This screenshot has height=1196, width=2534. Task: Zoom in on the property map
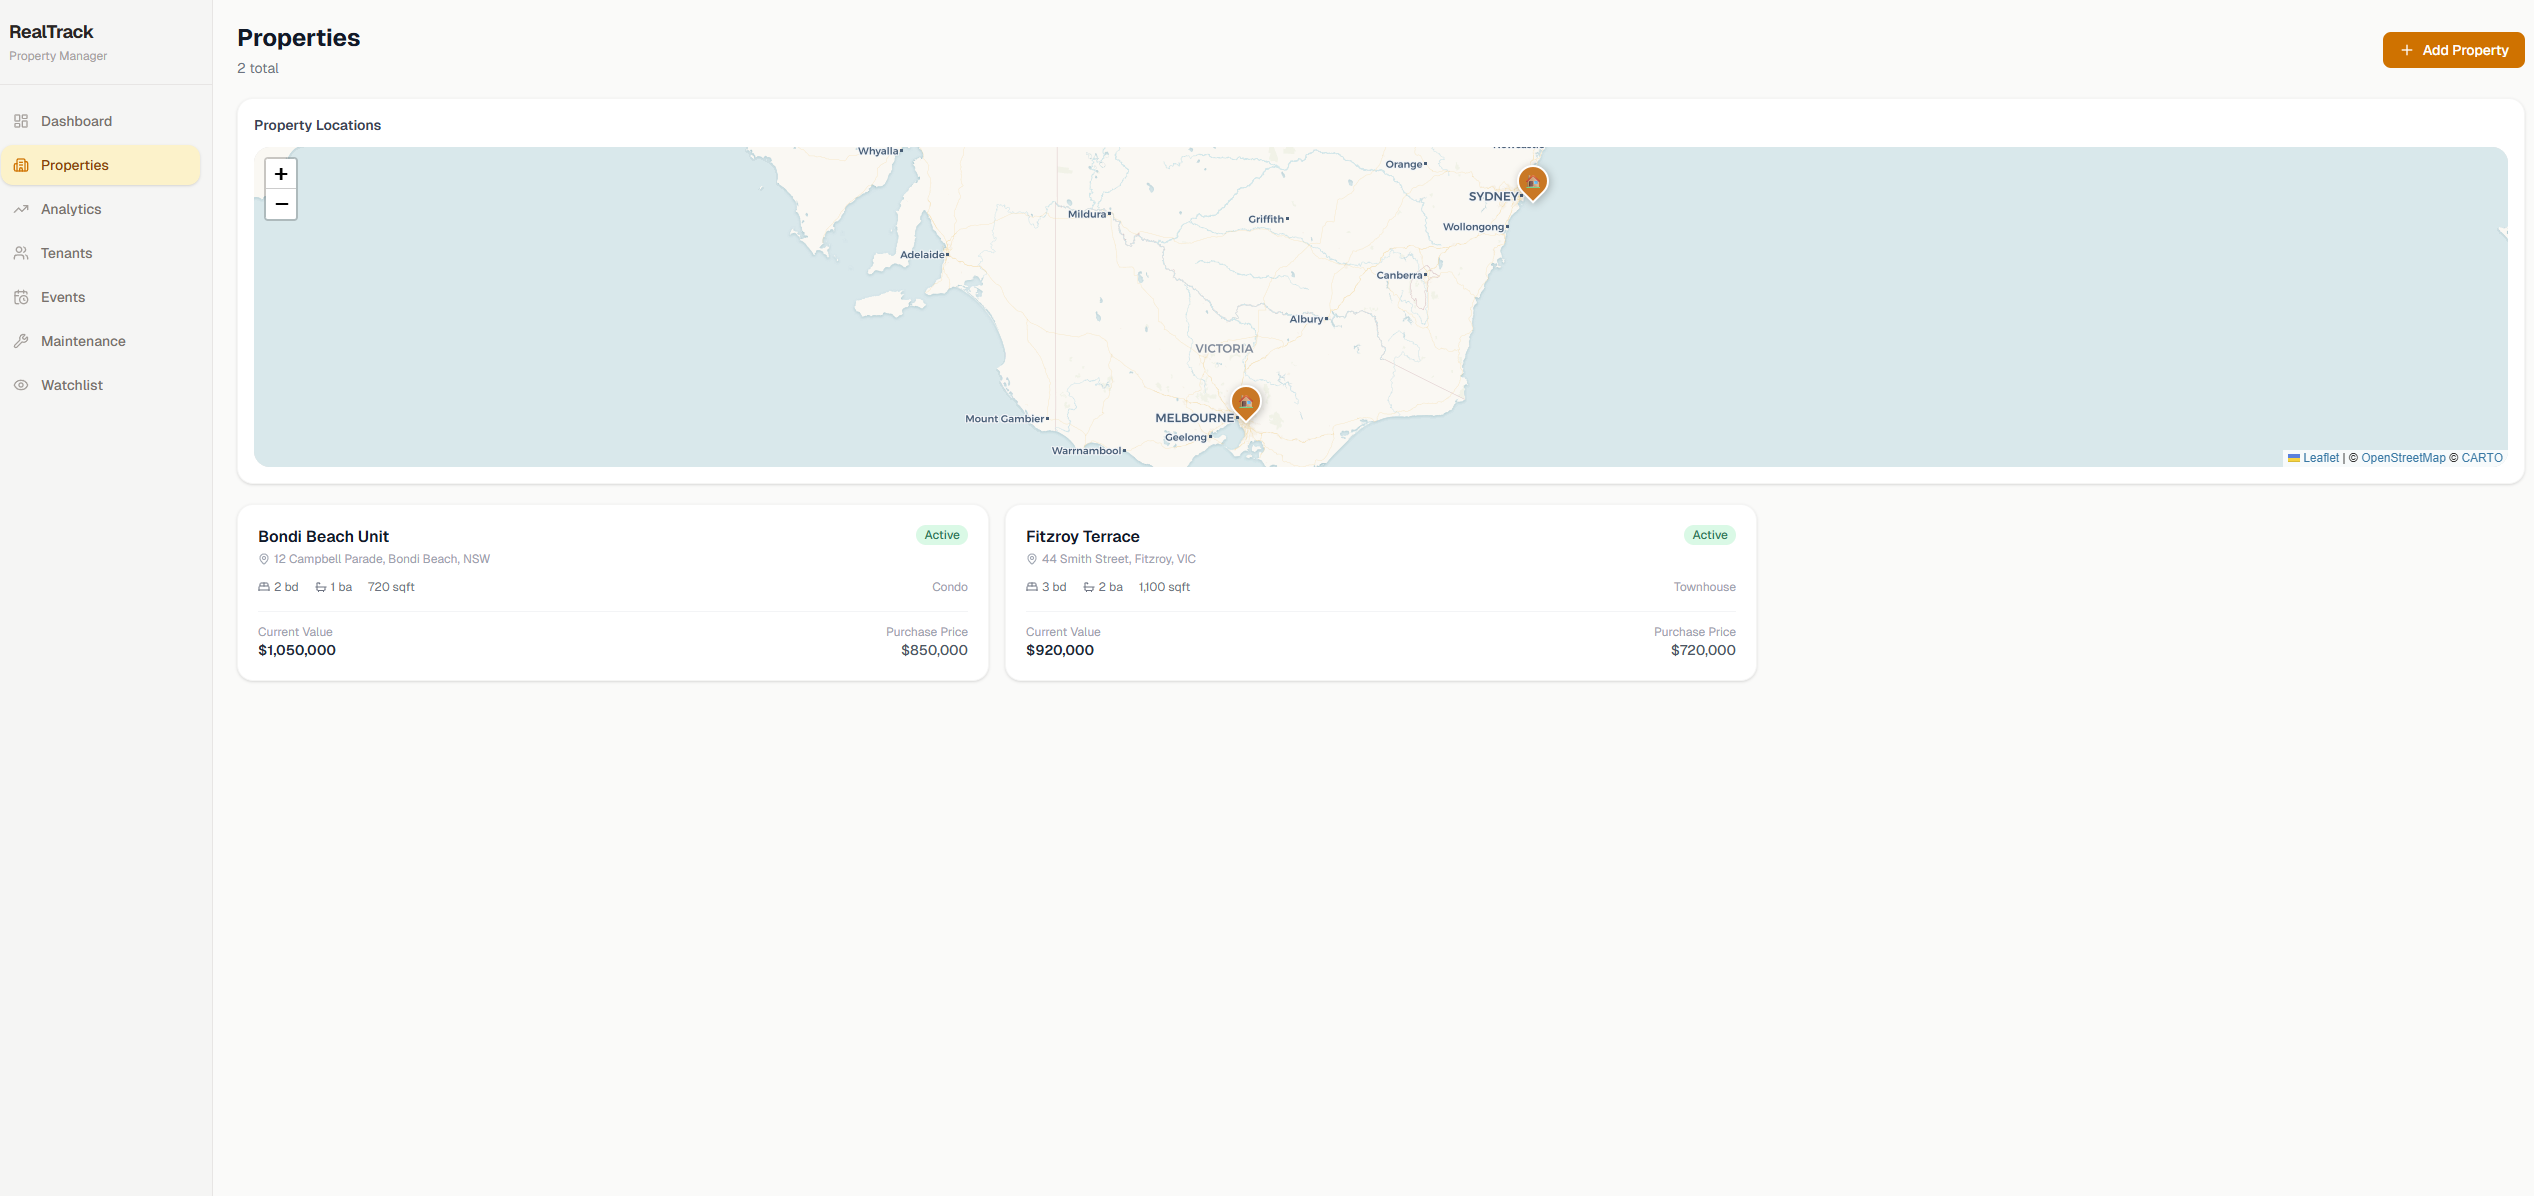coord(280,173)
